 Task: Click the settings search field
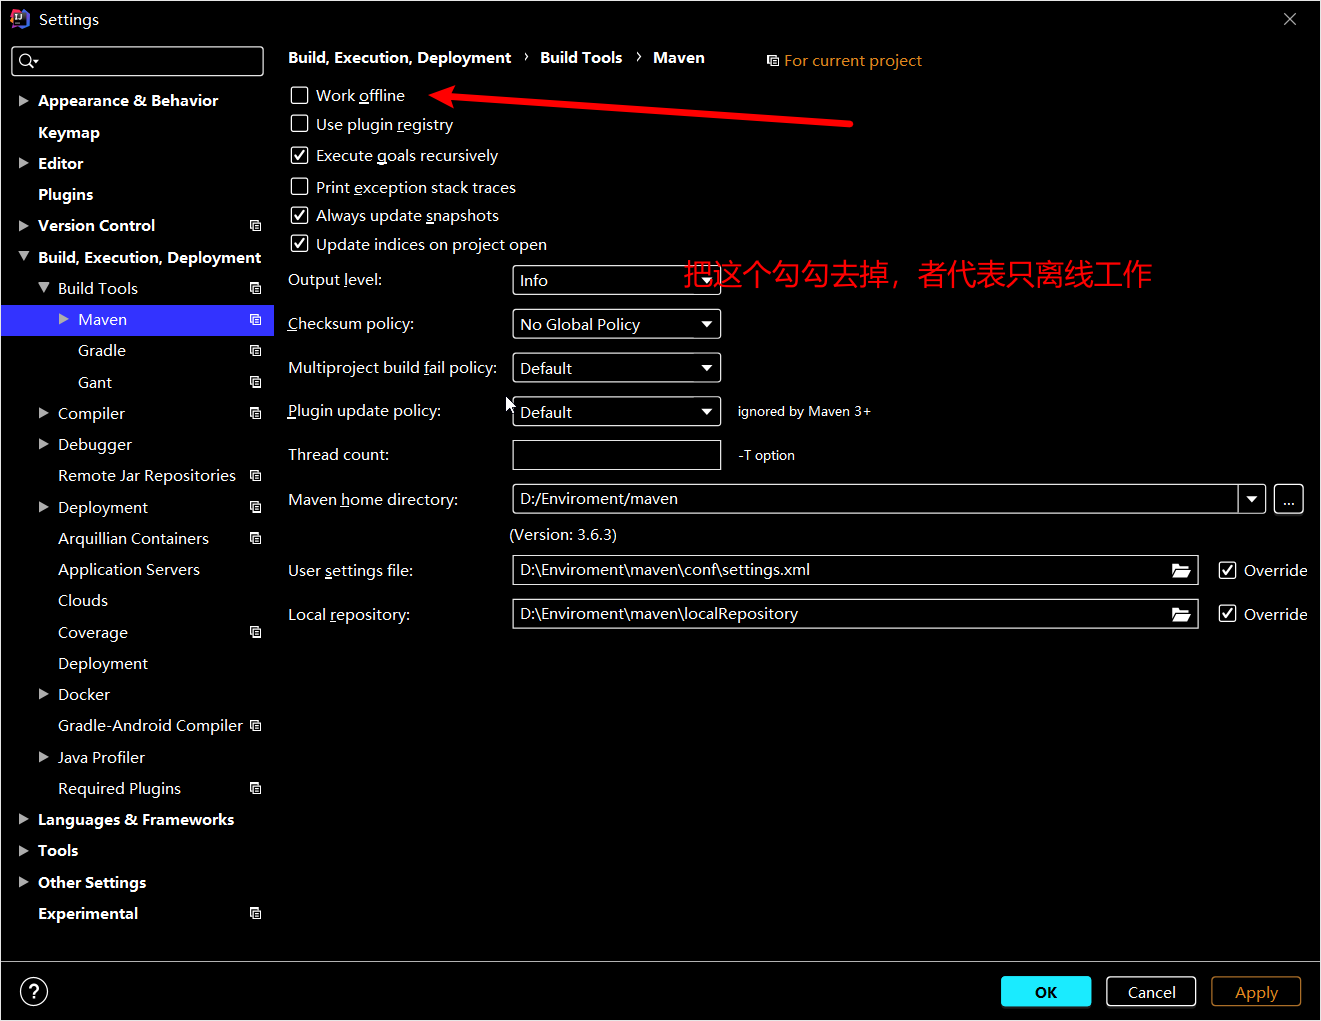click(x=138, y=61)
